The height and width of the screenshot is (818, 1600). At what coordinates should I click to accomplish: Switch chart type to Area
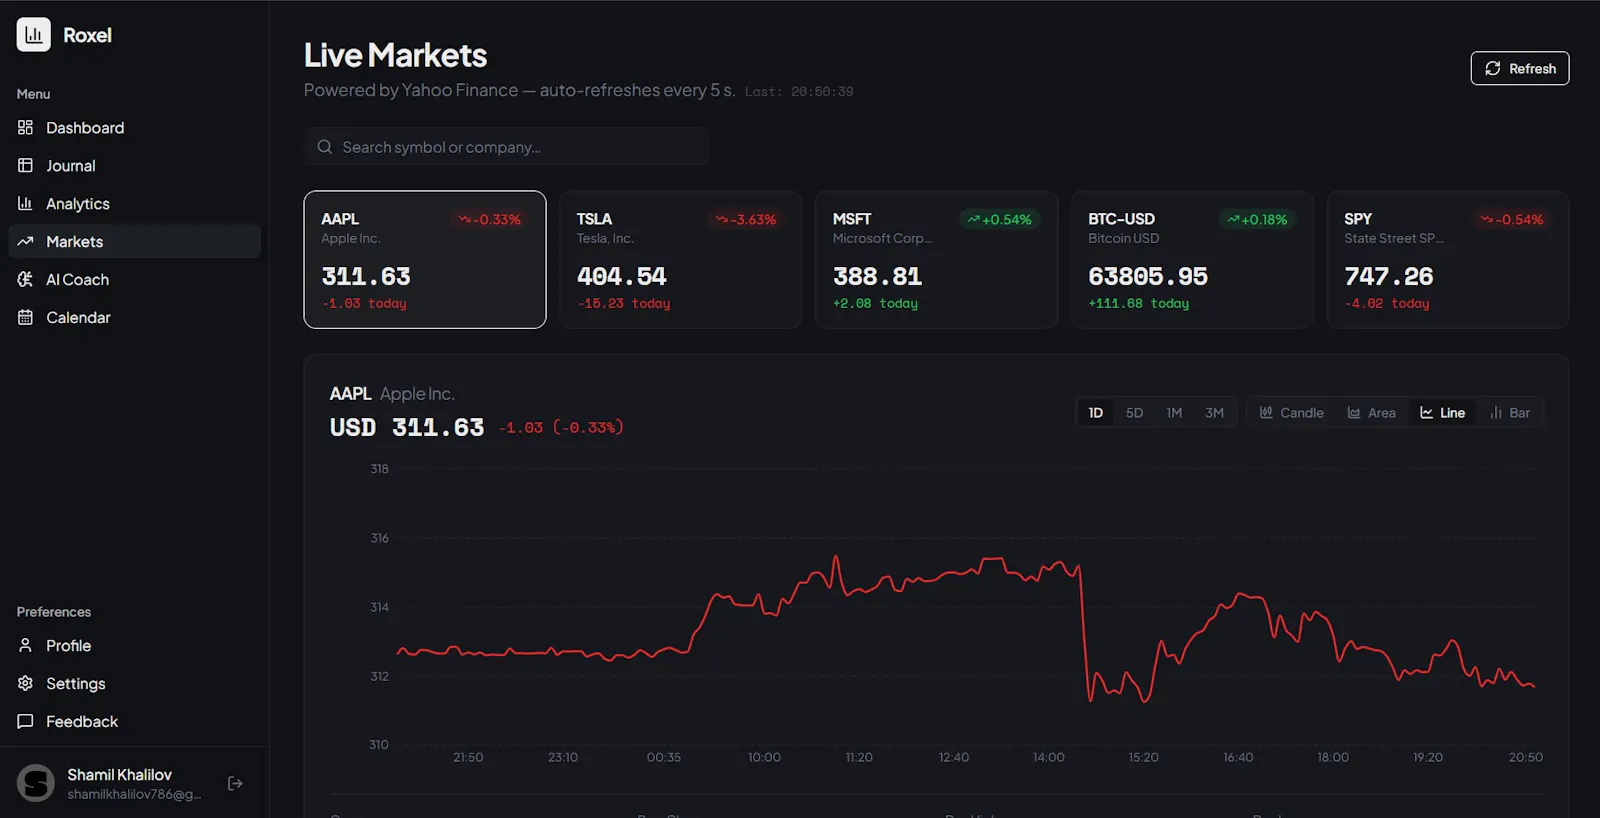click(1371, 413)
